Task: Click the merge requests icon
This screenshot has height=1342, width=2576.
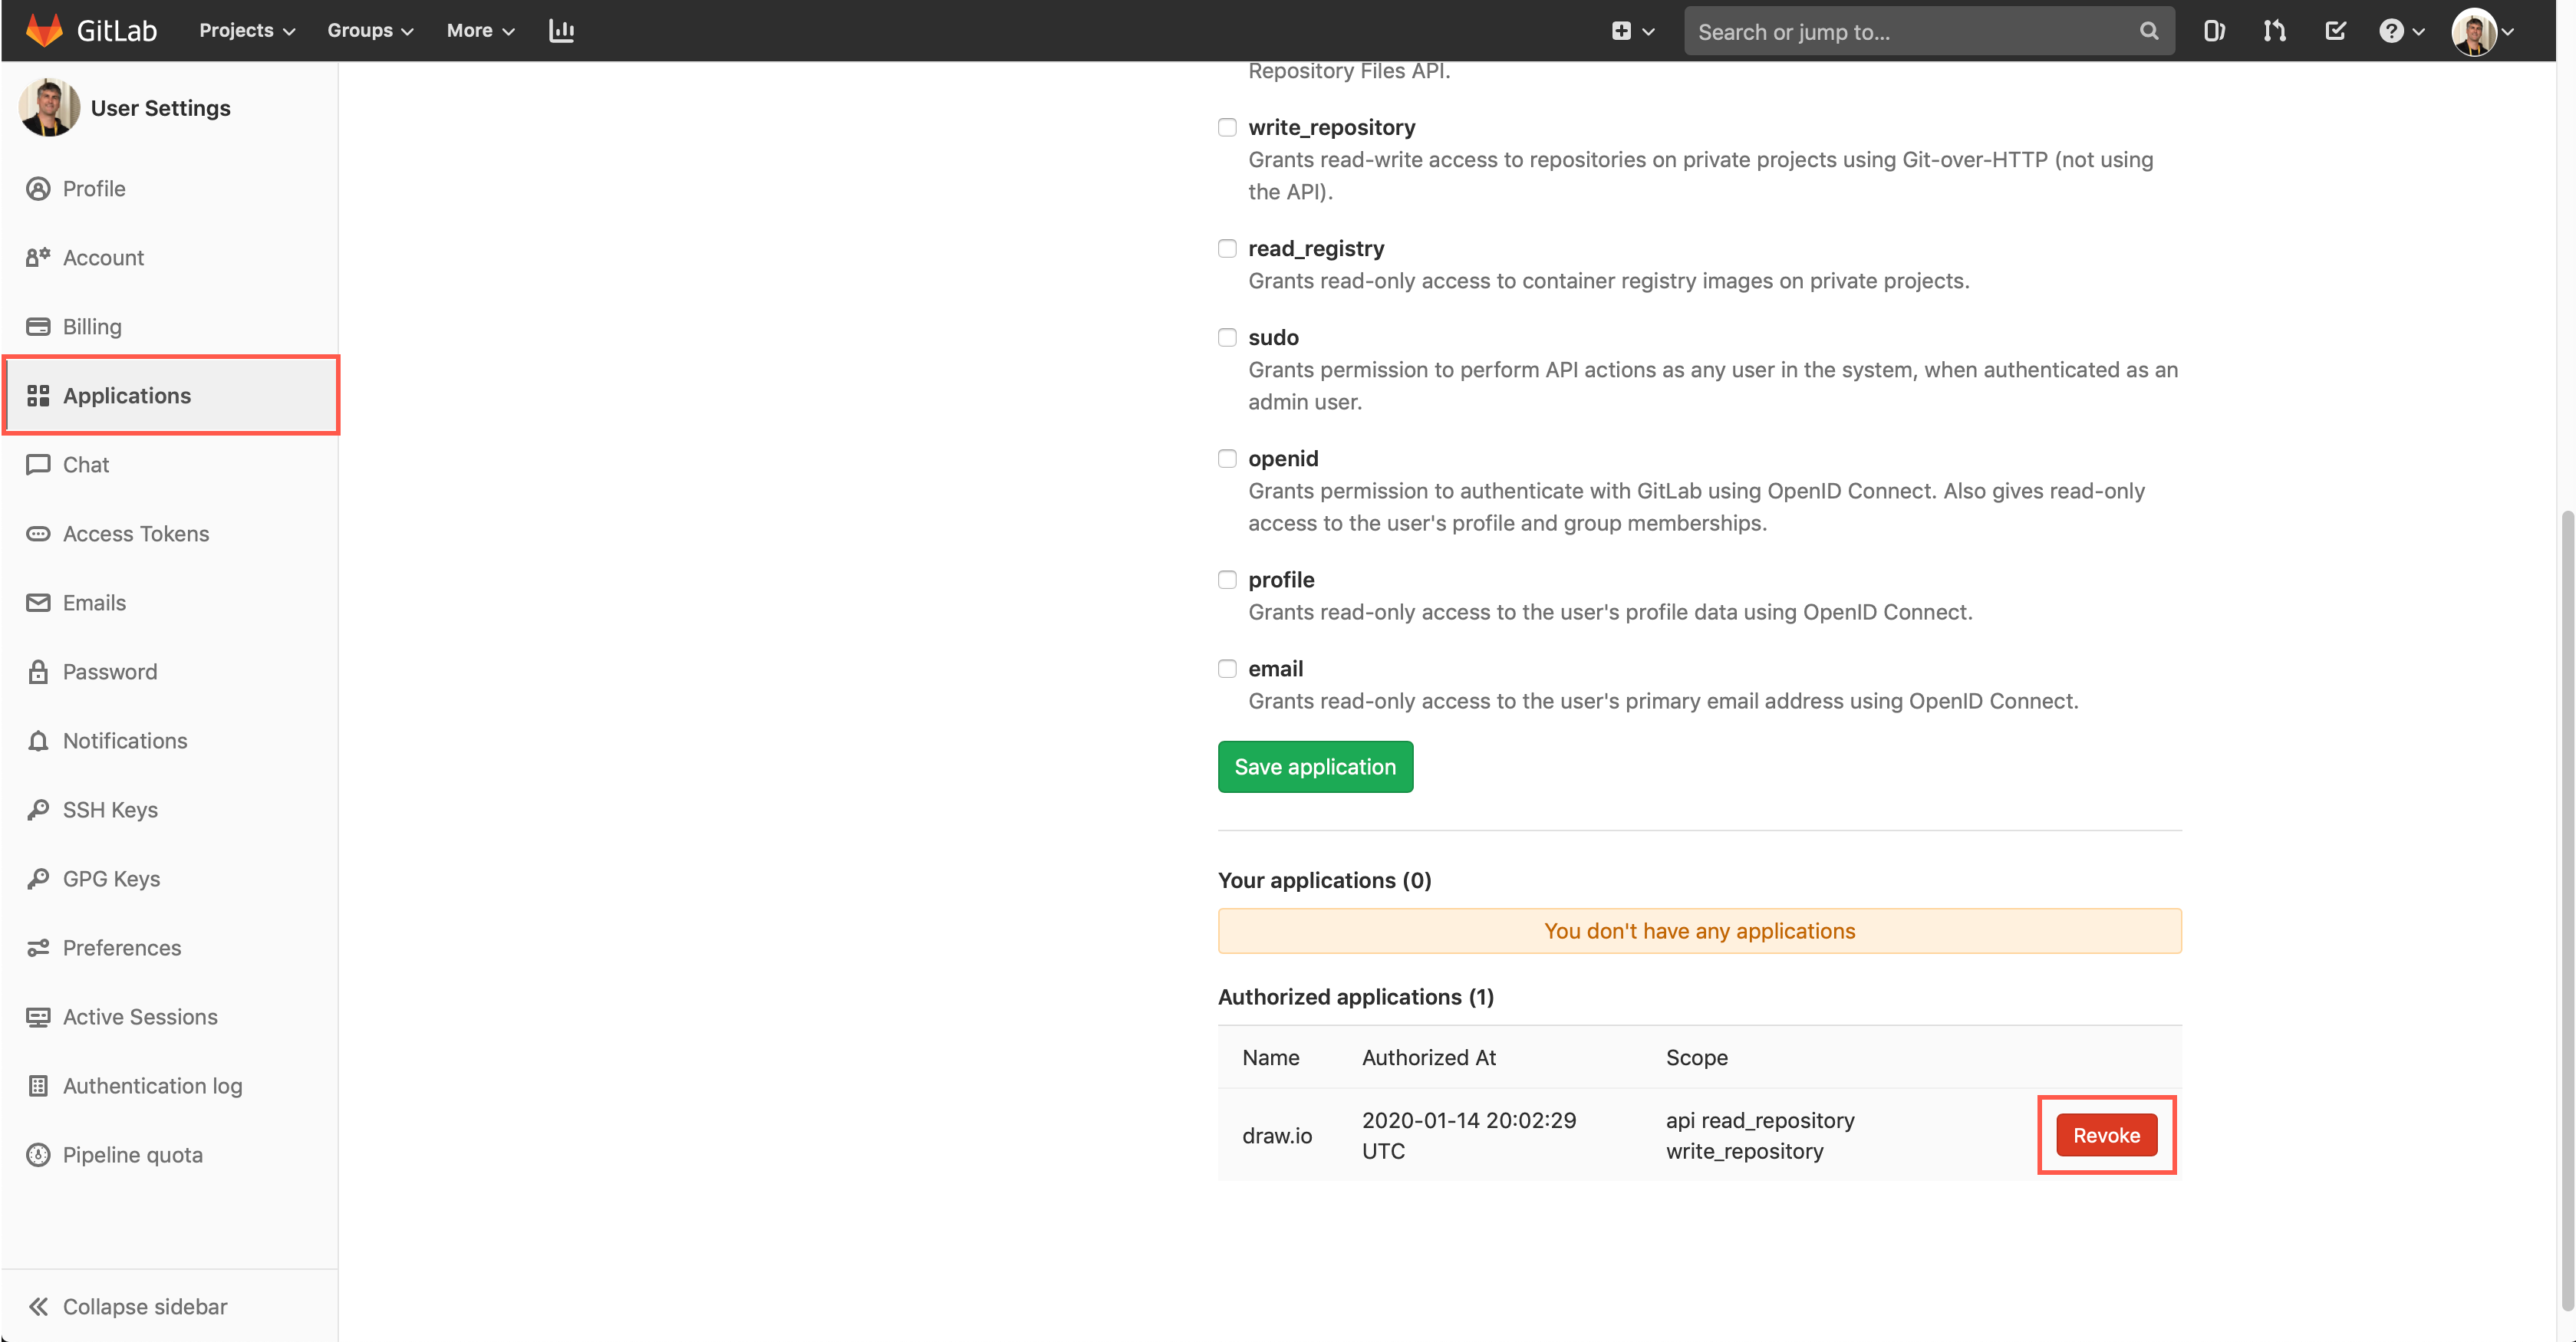Action: (x=2274, y=31)
